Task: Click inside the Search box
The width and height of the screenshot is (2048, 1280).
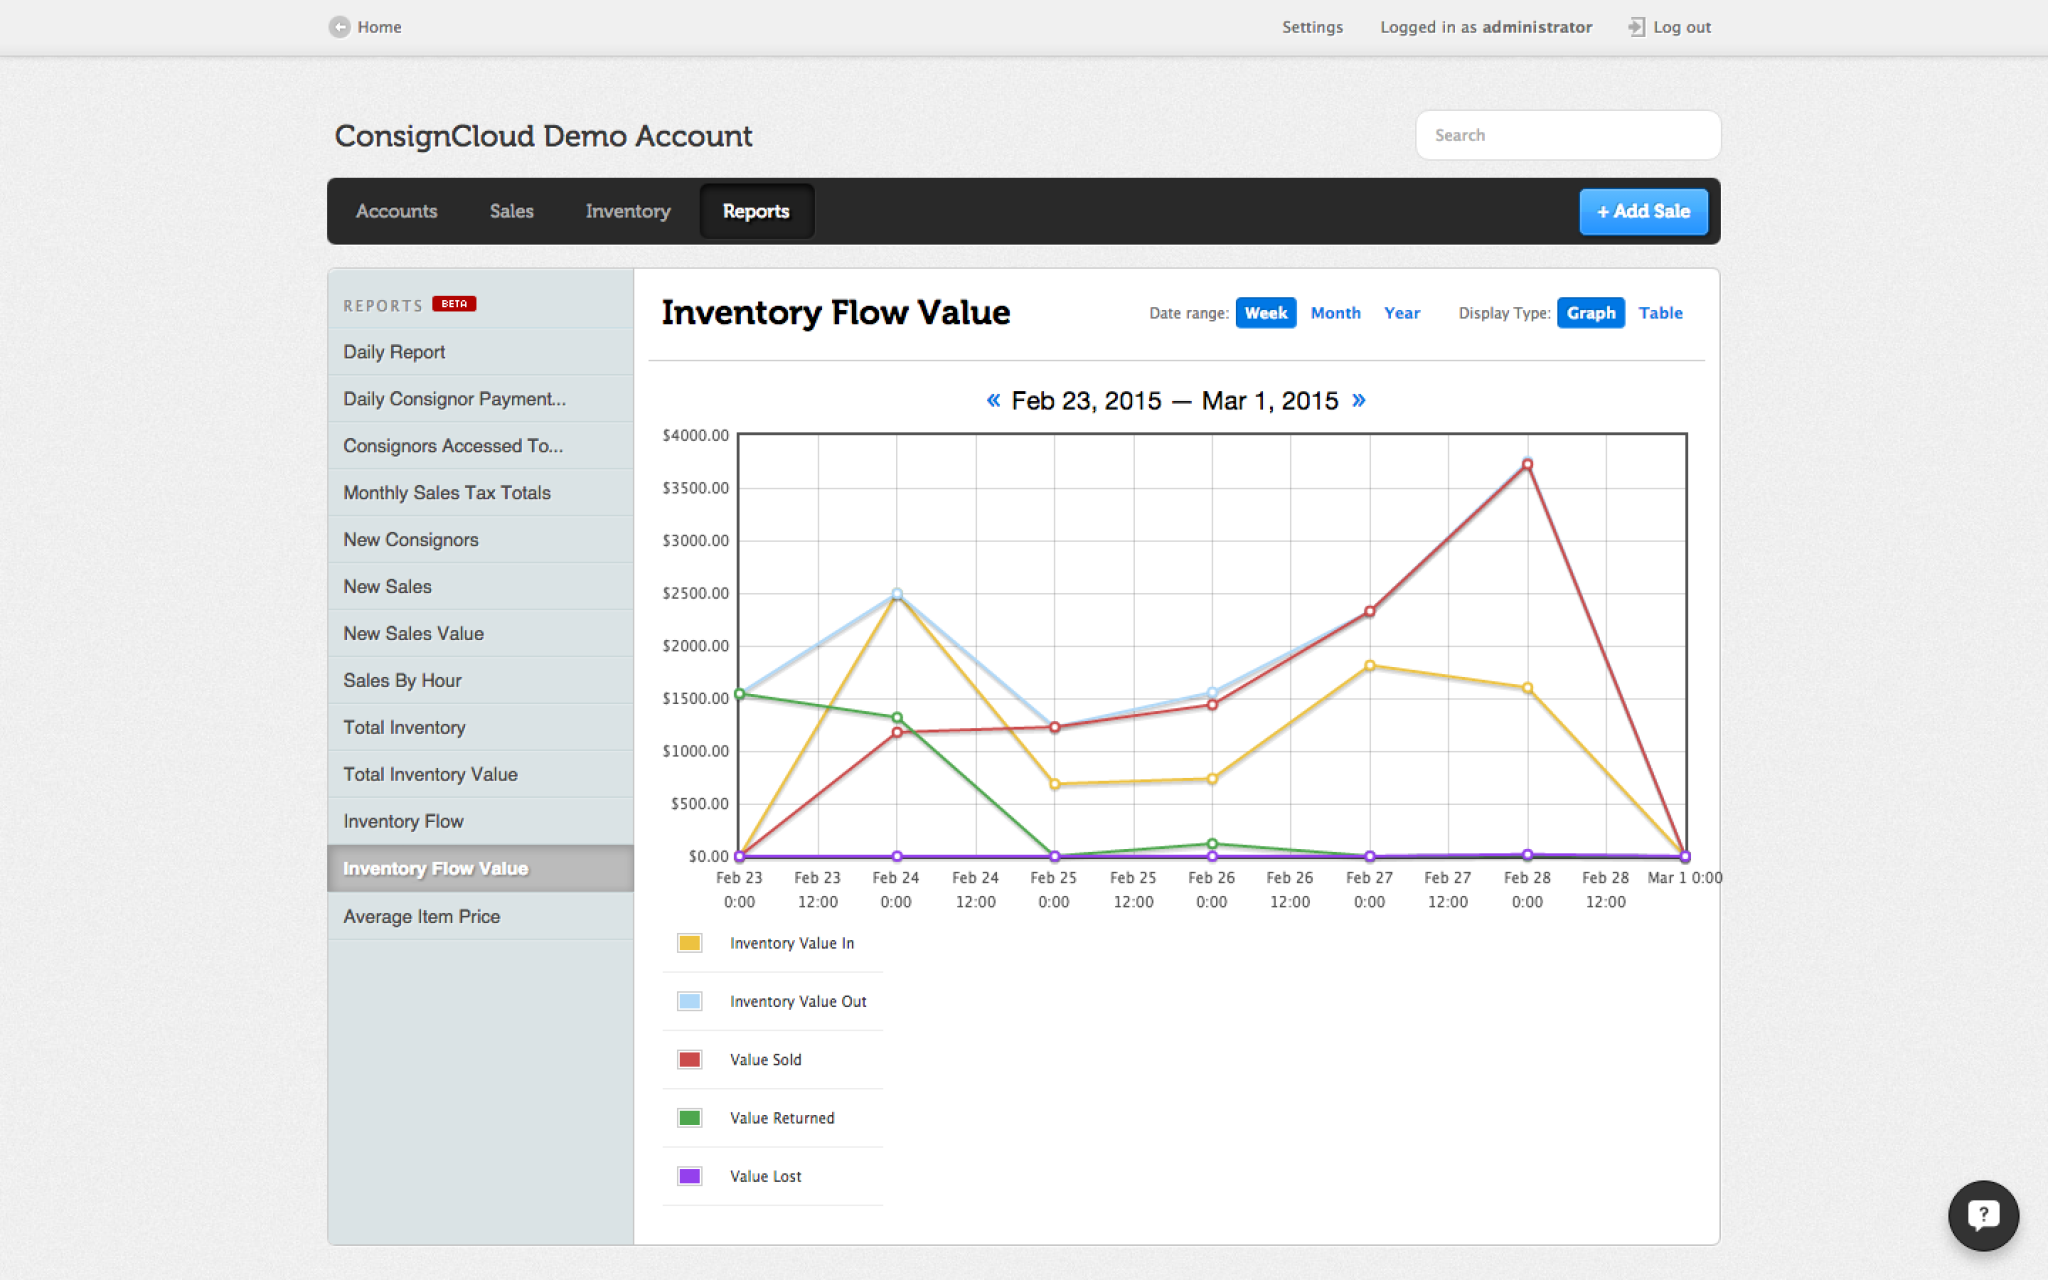Action: (1567, 135)
